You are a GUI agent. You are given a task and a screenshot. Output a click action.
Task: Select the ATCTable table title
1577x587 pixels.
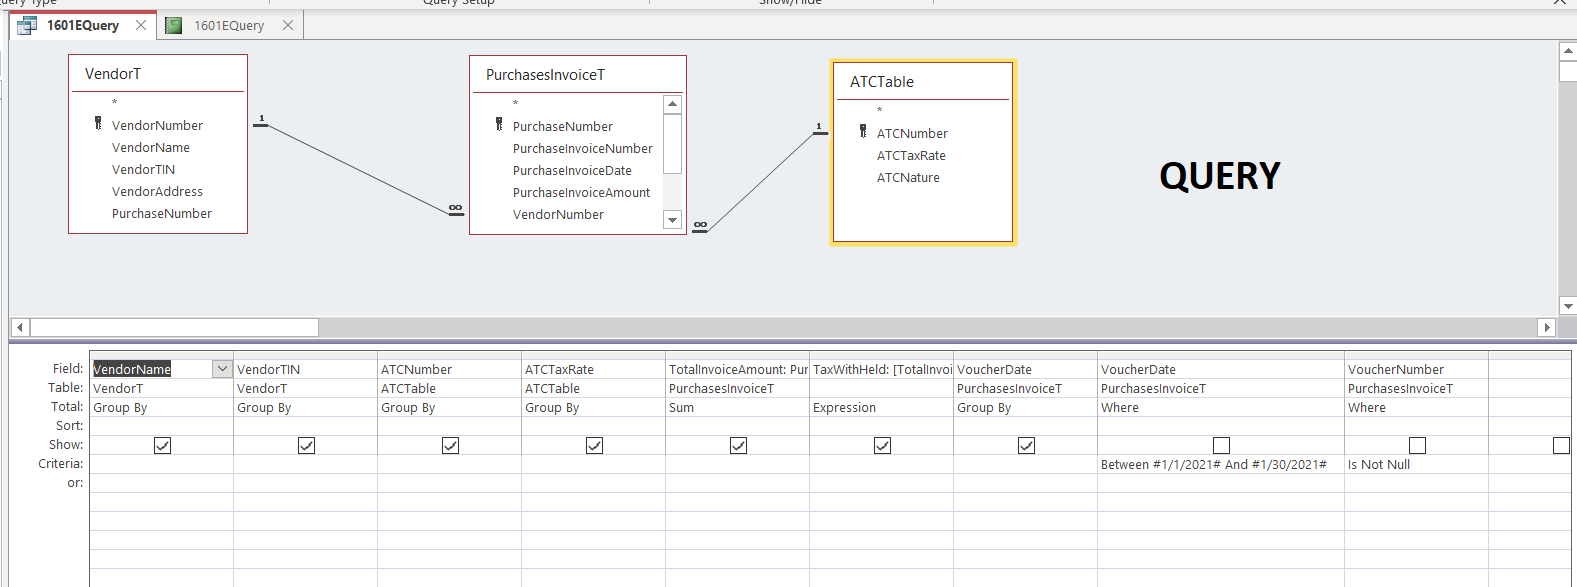pos(882,82)
